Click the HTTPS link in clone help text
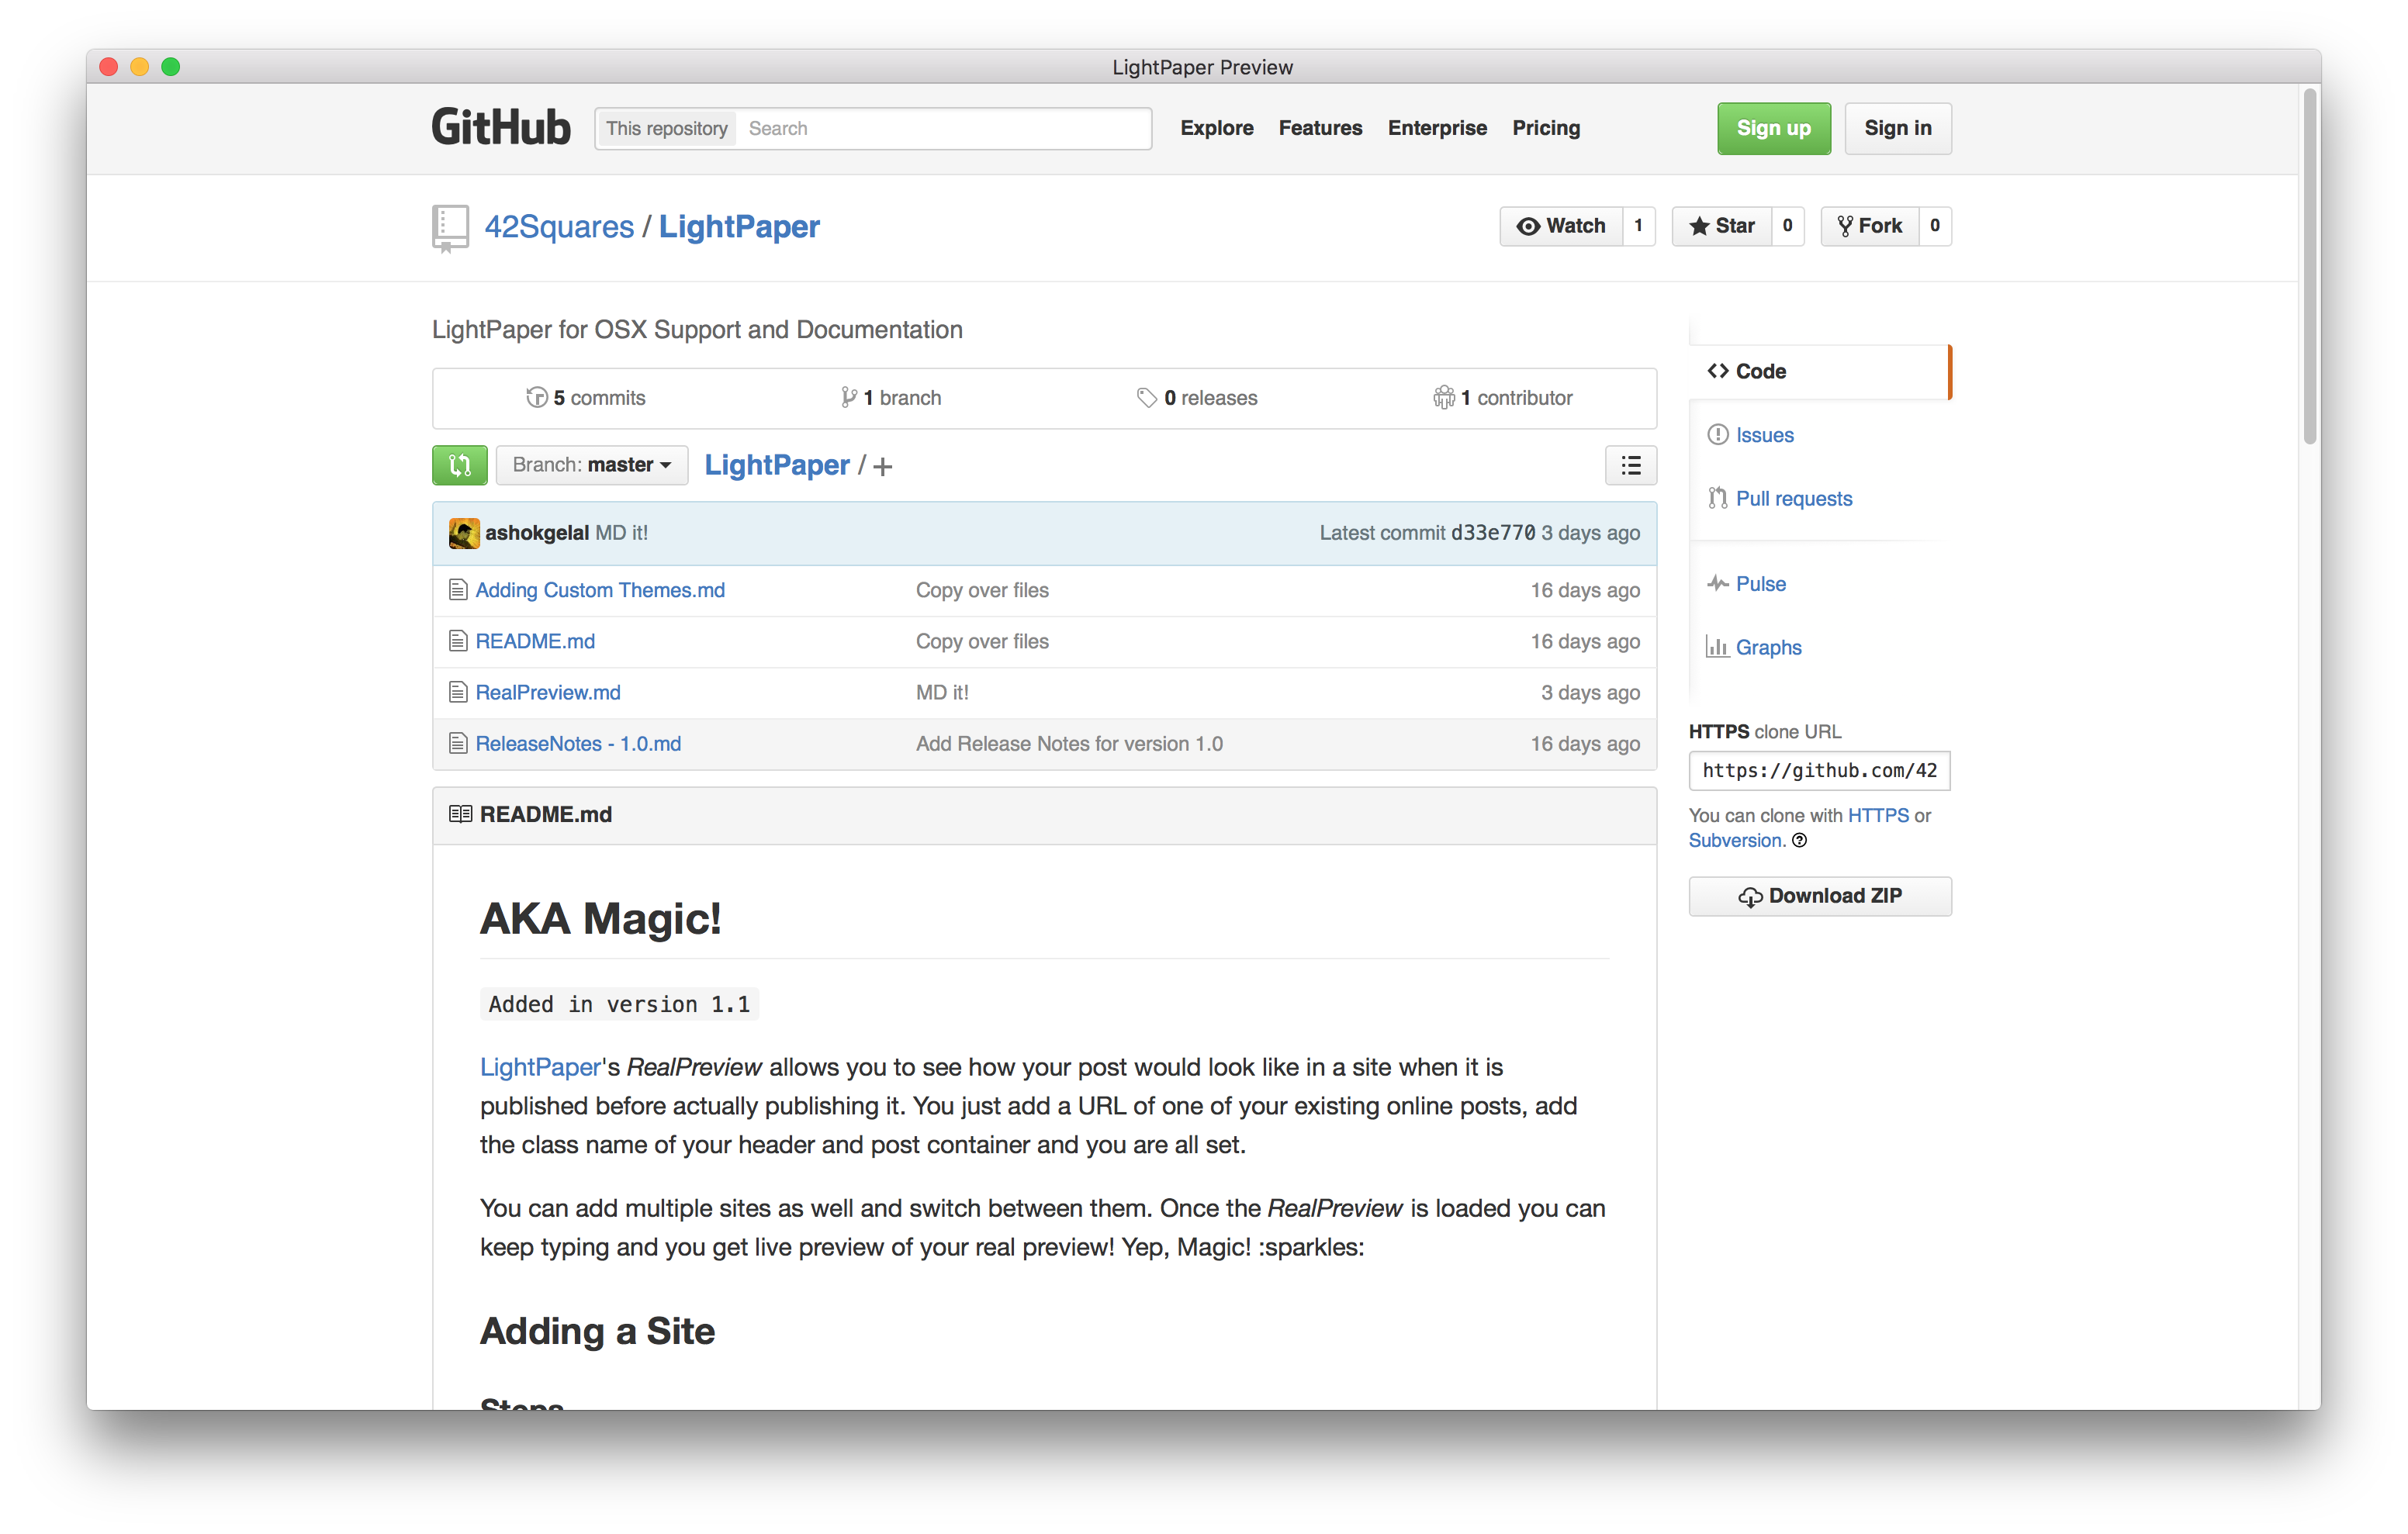2408x1534 pixels. coord(1878,815)
